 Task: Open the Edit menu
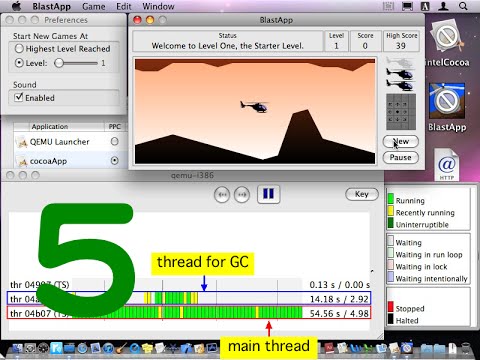(123, 6)
